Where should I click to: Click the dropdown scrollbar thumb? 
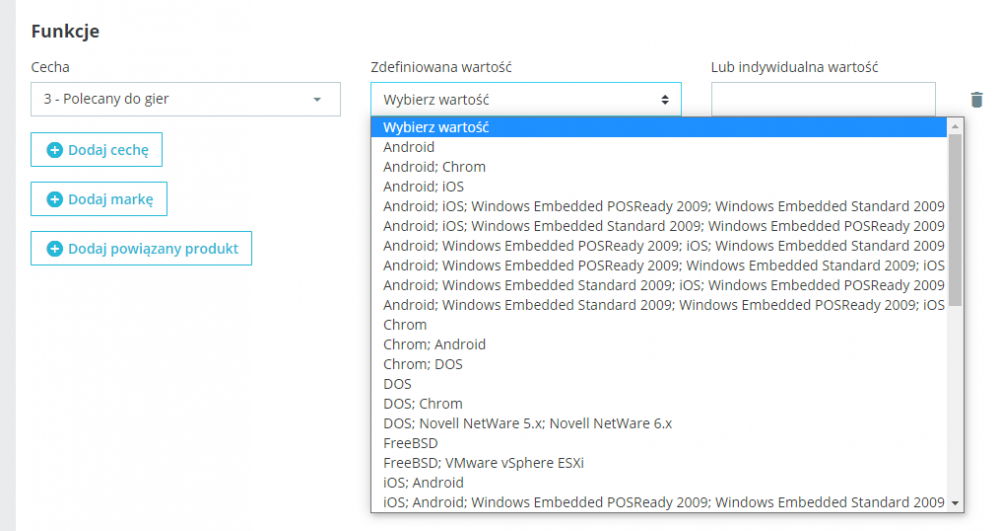[955, 220]
